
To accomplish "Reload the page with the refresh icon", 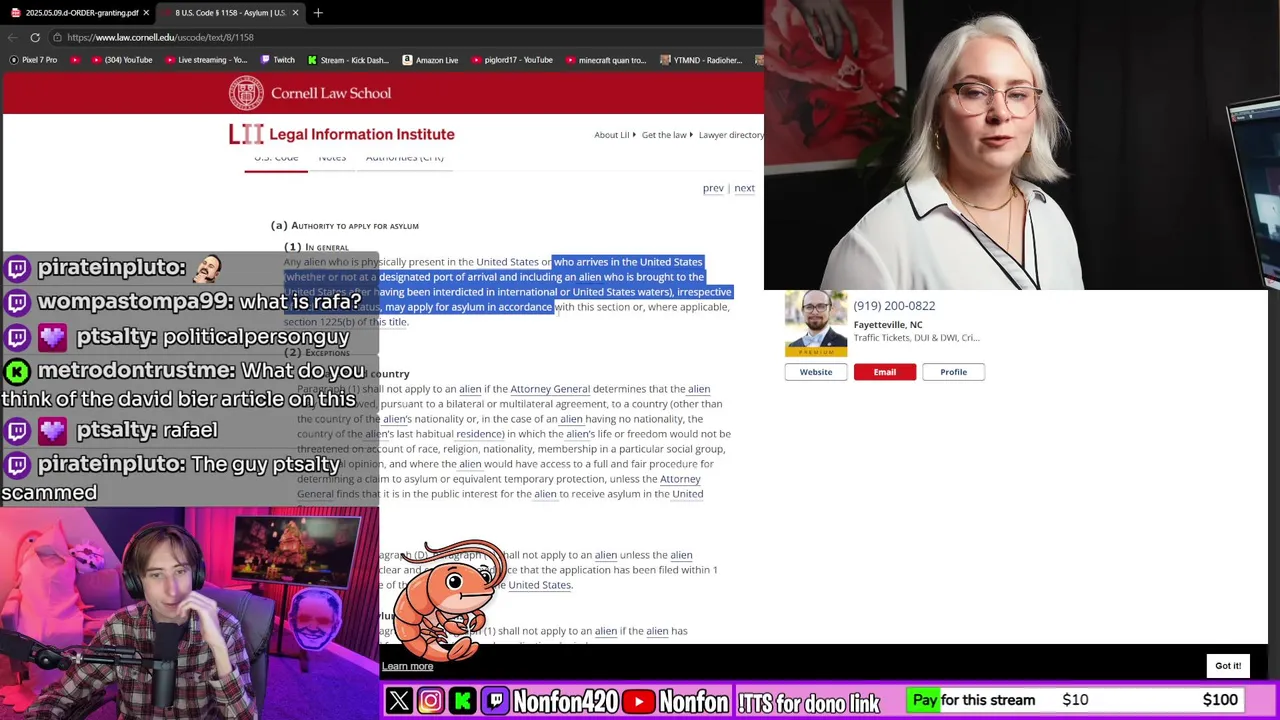I will [35, 37].
